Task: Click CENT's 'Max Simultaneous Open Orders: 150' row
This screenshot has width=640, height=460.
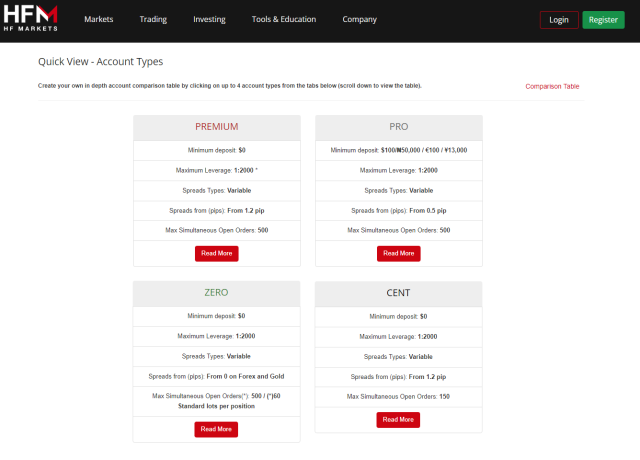Action: click(398, 397)
